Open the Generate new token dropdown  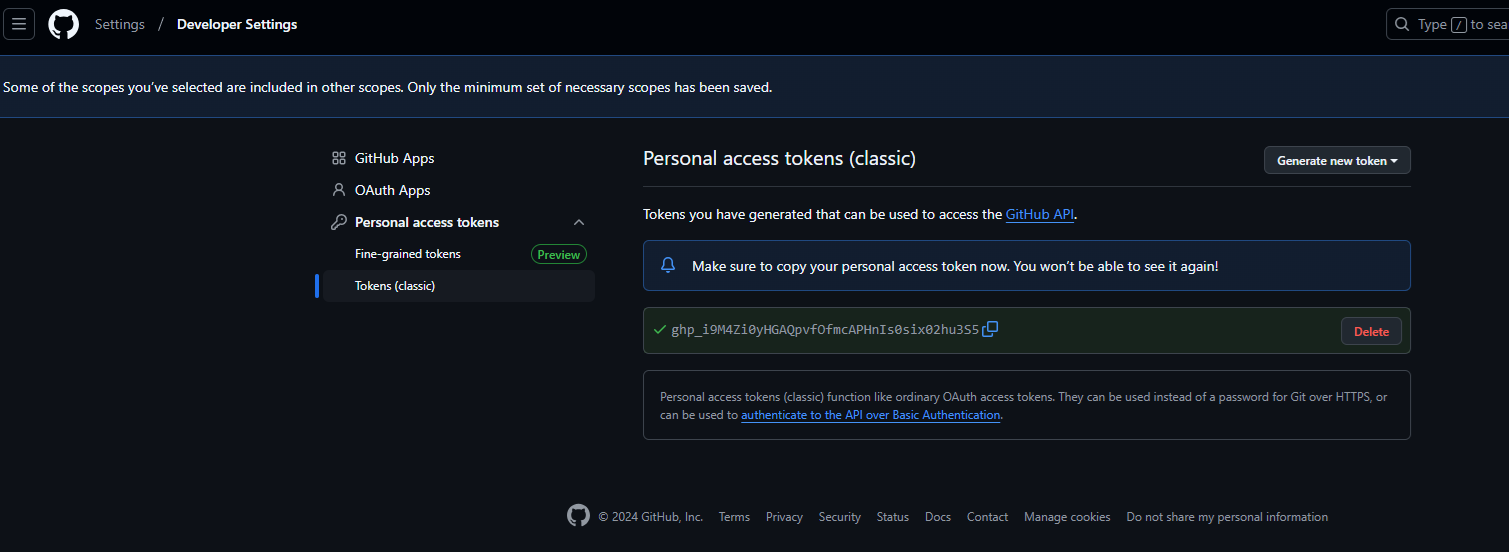tap(1337, 160)
